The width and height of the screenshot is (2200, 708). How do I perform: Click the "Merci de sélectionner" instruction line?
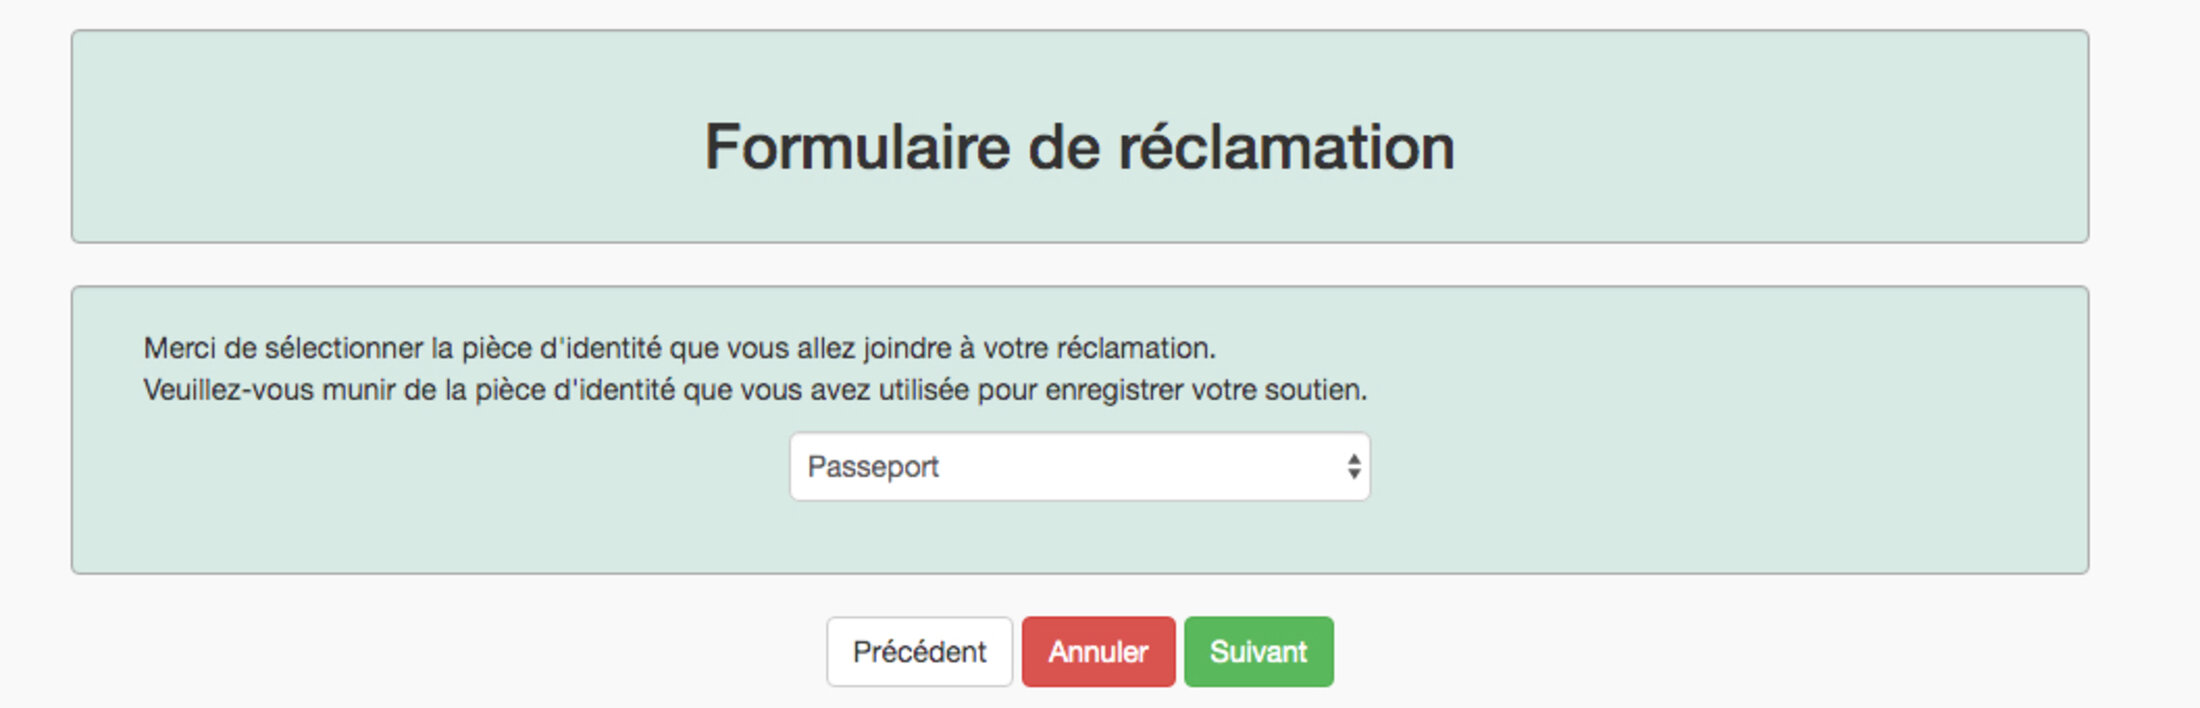(x=679, y=348)
